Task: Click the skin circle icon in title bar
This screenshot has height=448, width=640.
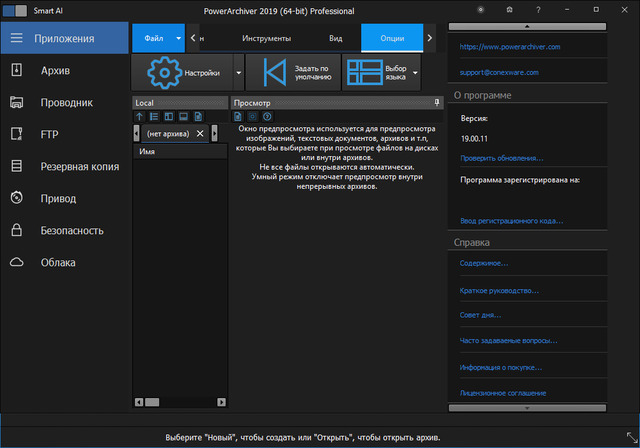Action: tap(481, 10)
